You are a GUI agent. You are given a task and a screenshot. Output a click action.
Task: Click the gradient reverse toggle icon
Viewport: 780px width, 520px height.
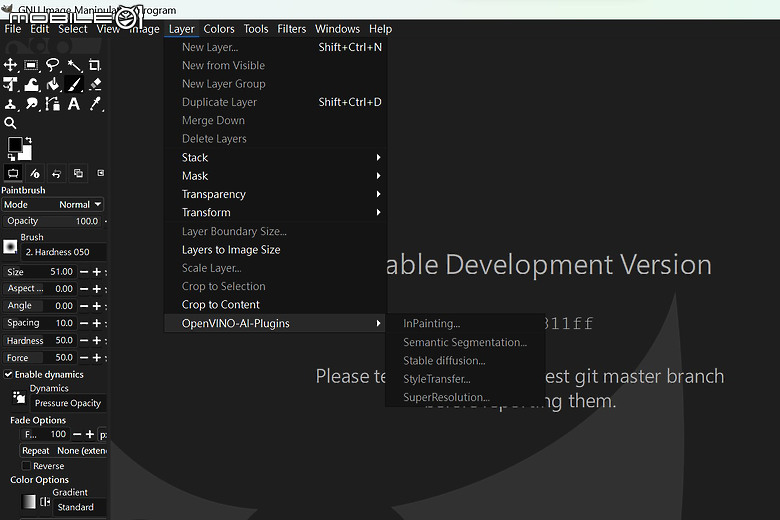[45, 502]
